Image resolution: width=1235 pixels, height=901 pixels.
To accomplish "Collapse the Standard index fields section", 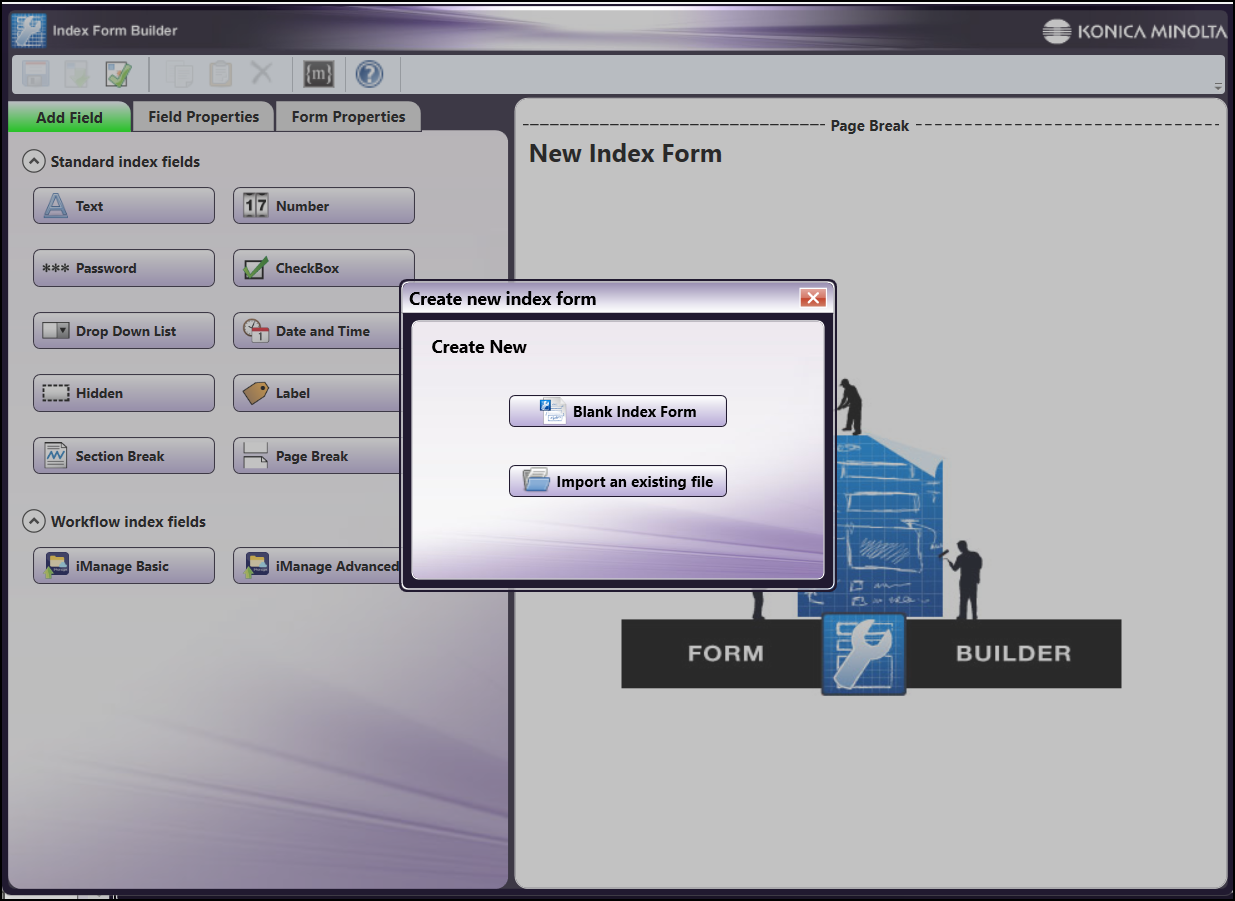I will 34,160.
